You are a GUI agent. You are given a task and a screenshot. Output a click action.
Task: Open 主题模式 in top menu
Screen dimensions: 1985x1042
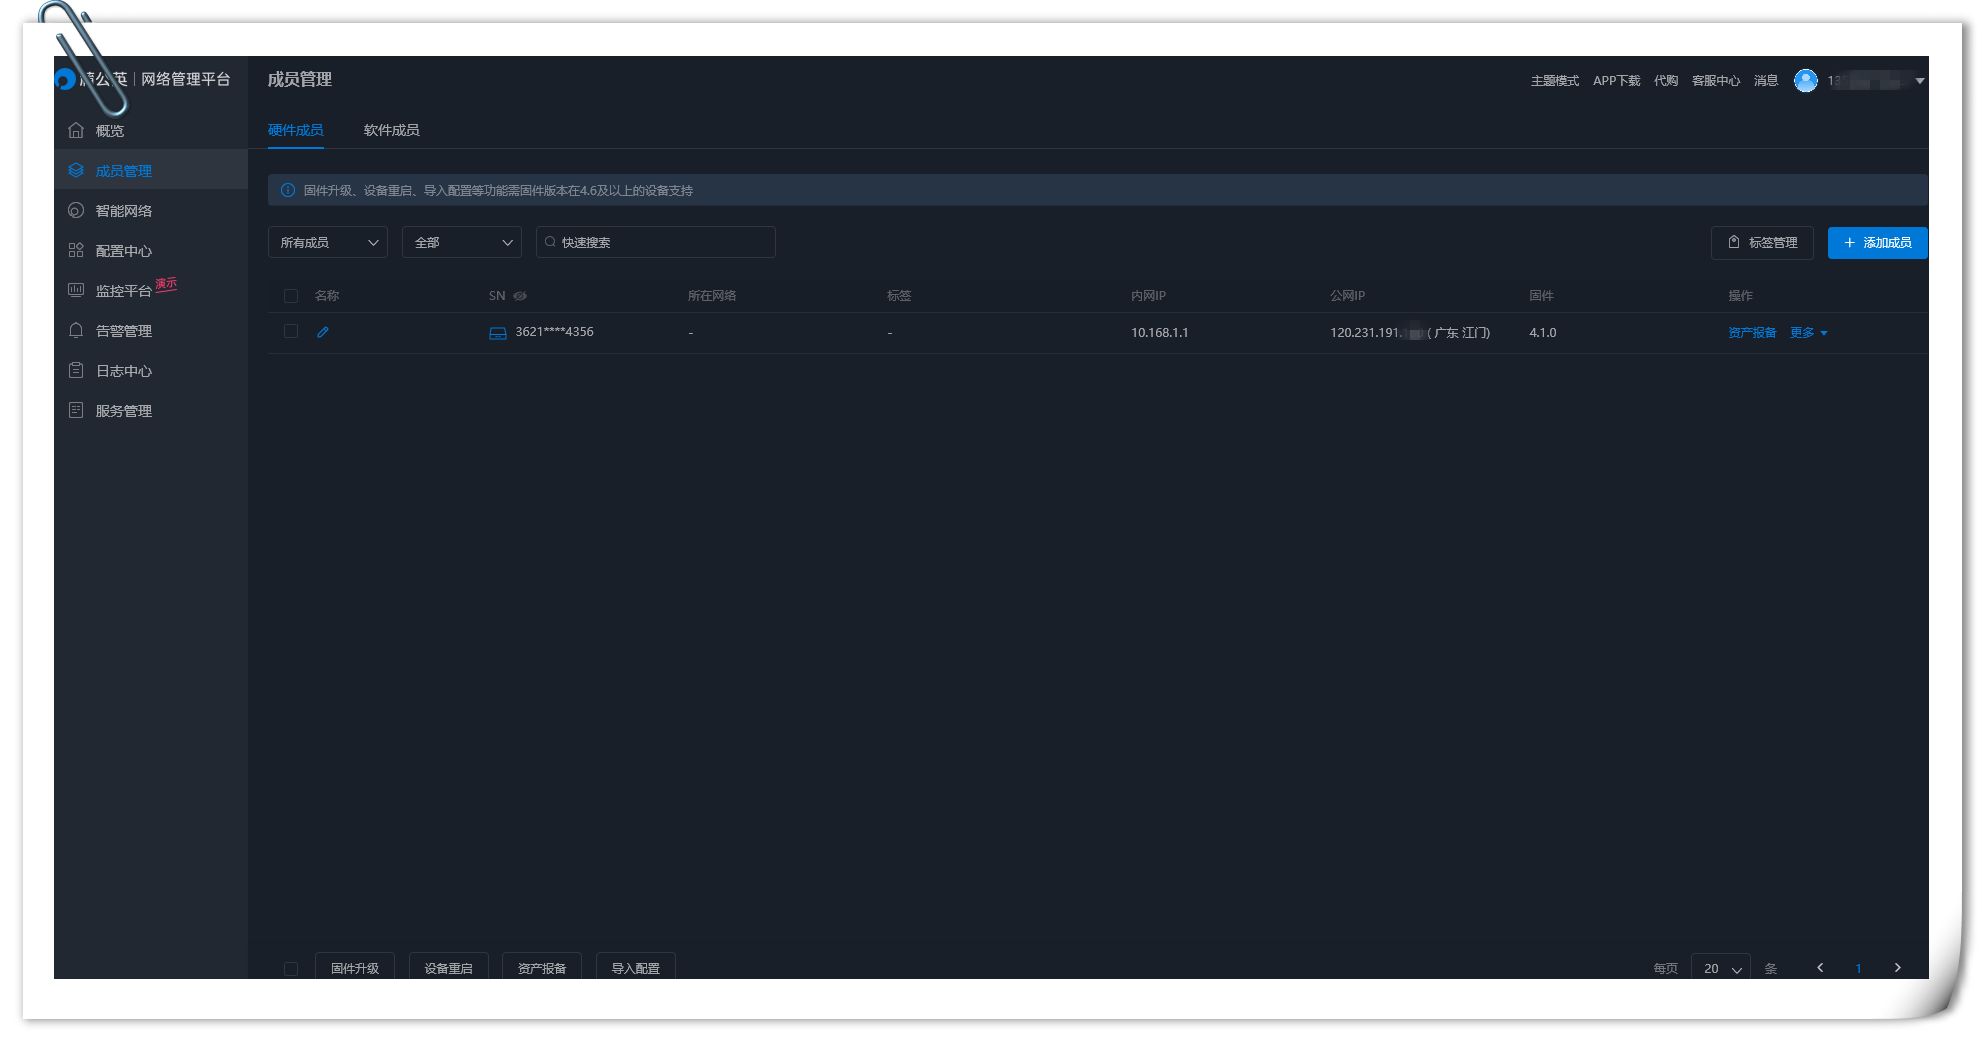point(1554,81)
